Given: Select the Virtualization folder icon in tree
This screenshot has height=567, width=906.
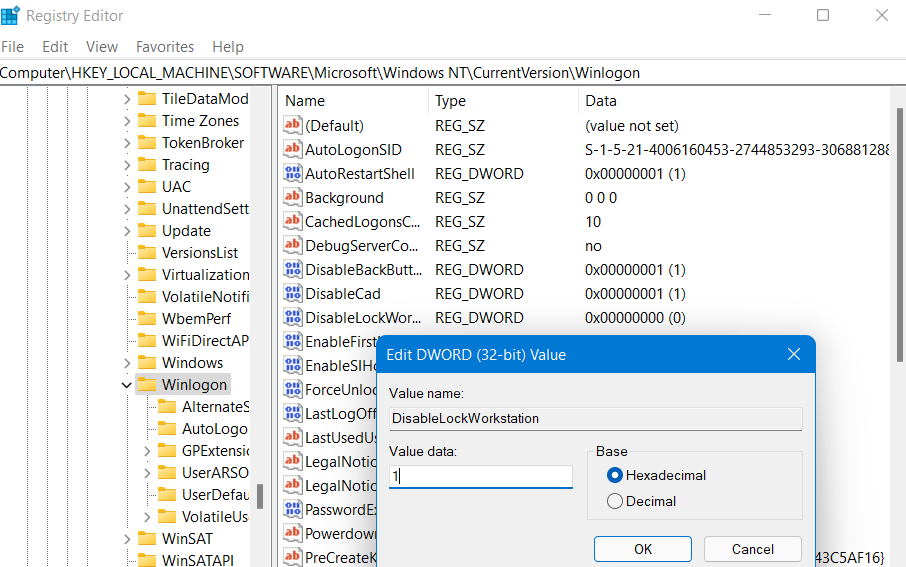Looking at the screenshot, I should coord(147,275).
